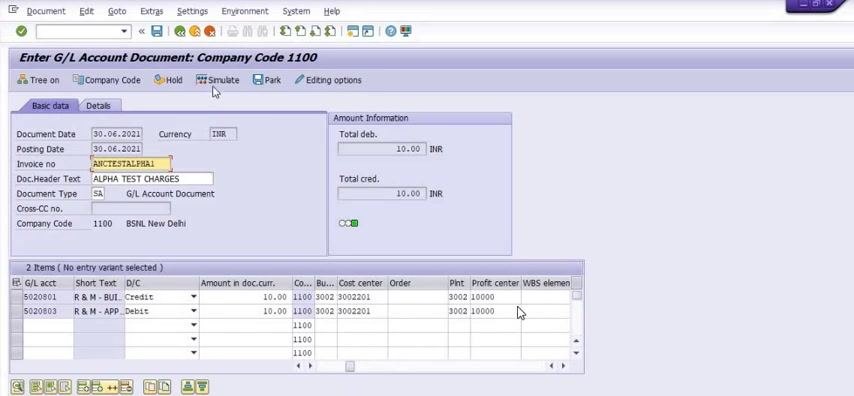Select row marker for account 5020801

16,297
